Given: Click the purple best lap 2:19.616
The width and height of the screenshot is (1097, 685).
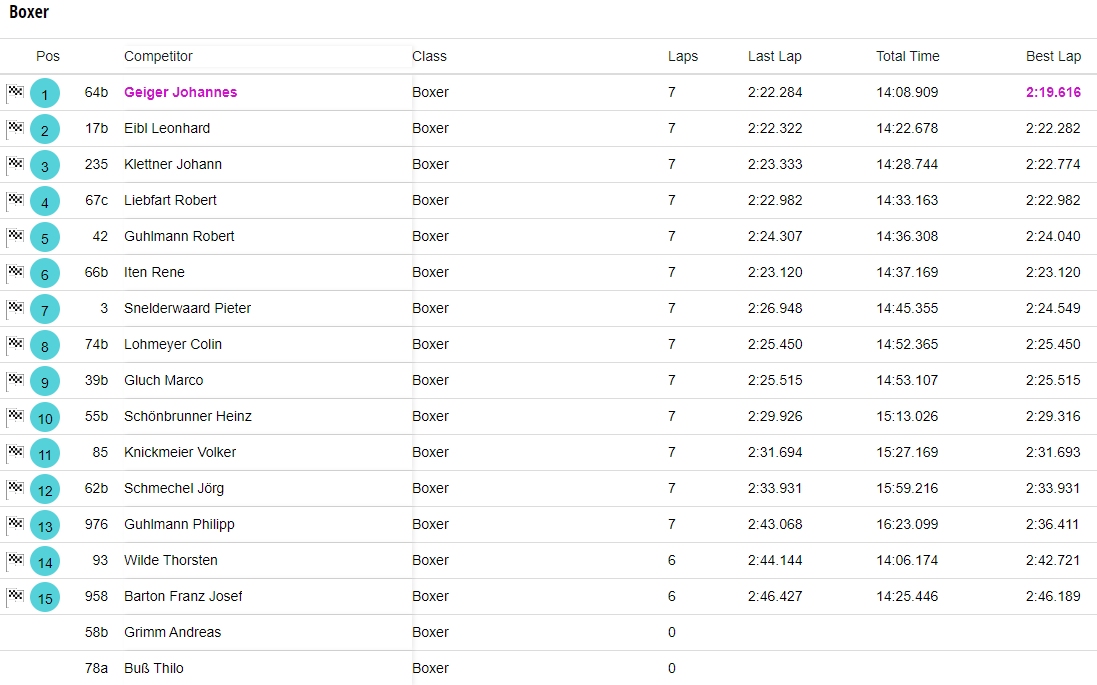Looking at the screenshot, I should coord(1053,92).
